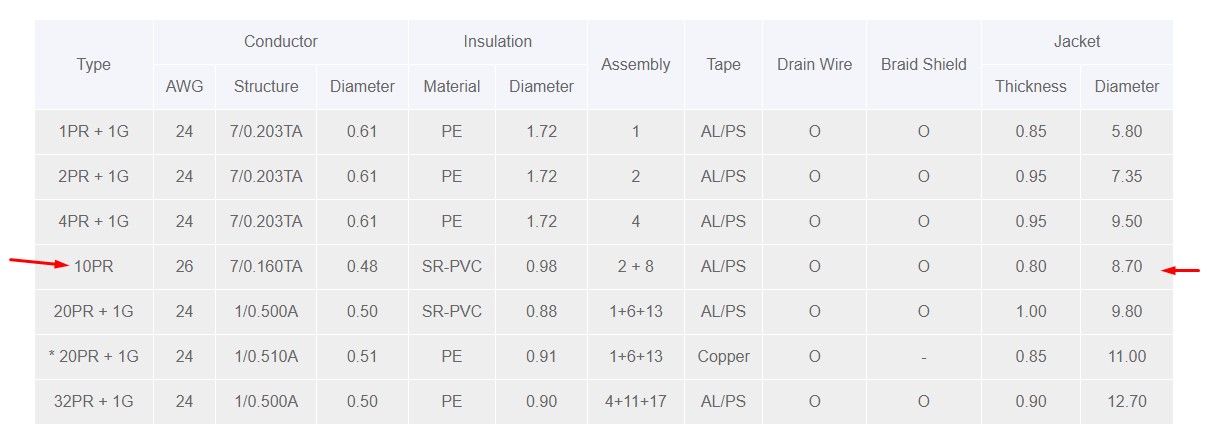This screenshot has width=1210, height=433.
Task: Click the Jacket Thickness subheader
Action: pos(1030,87)
